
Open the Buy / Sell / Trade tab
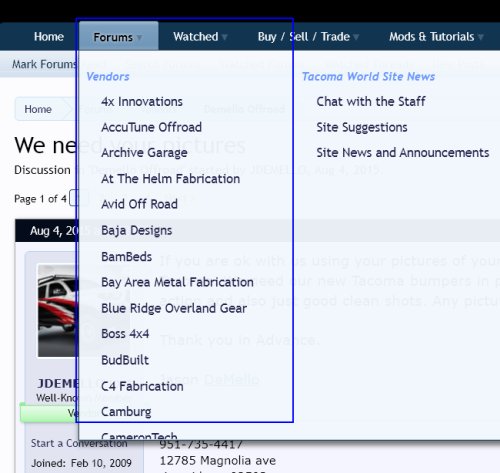304,36
